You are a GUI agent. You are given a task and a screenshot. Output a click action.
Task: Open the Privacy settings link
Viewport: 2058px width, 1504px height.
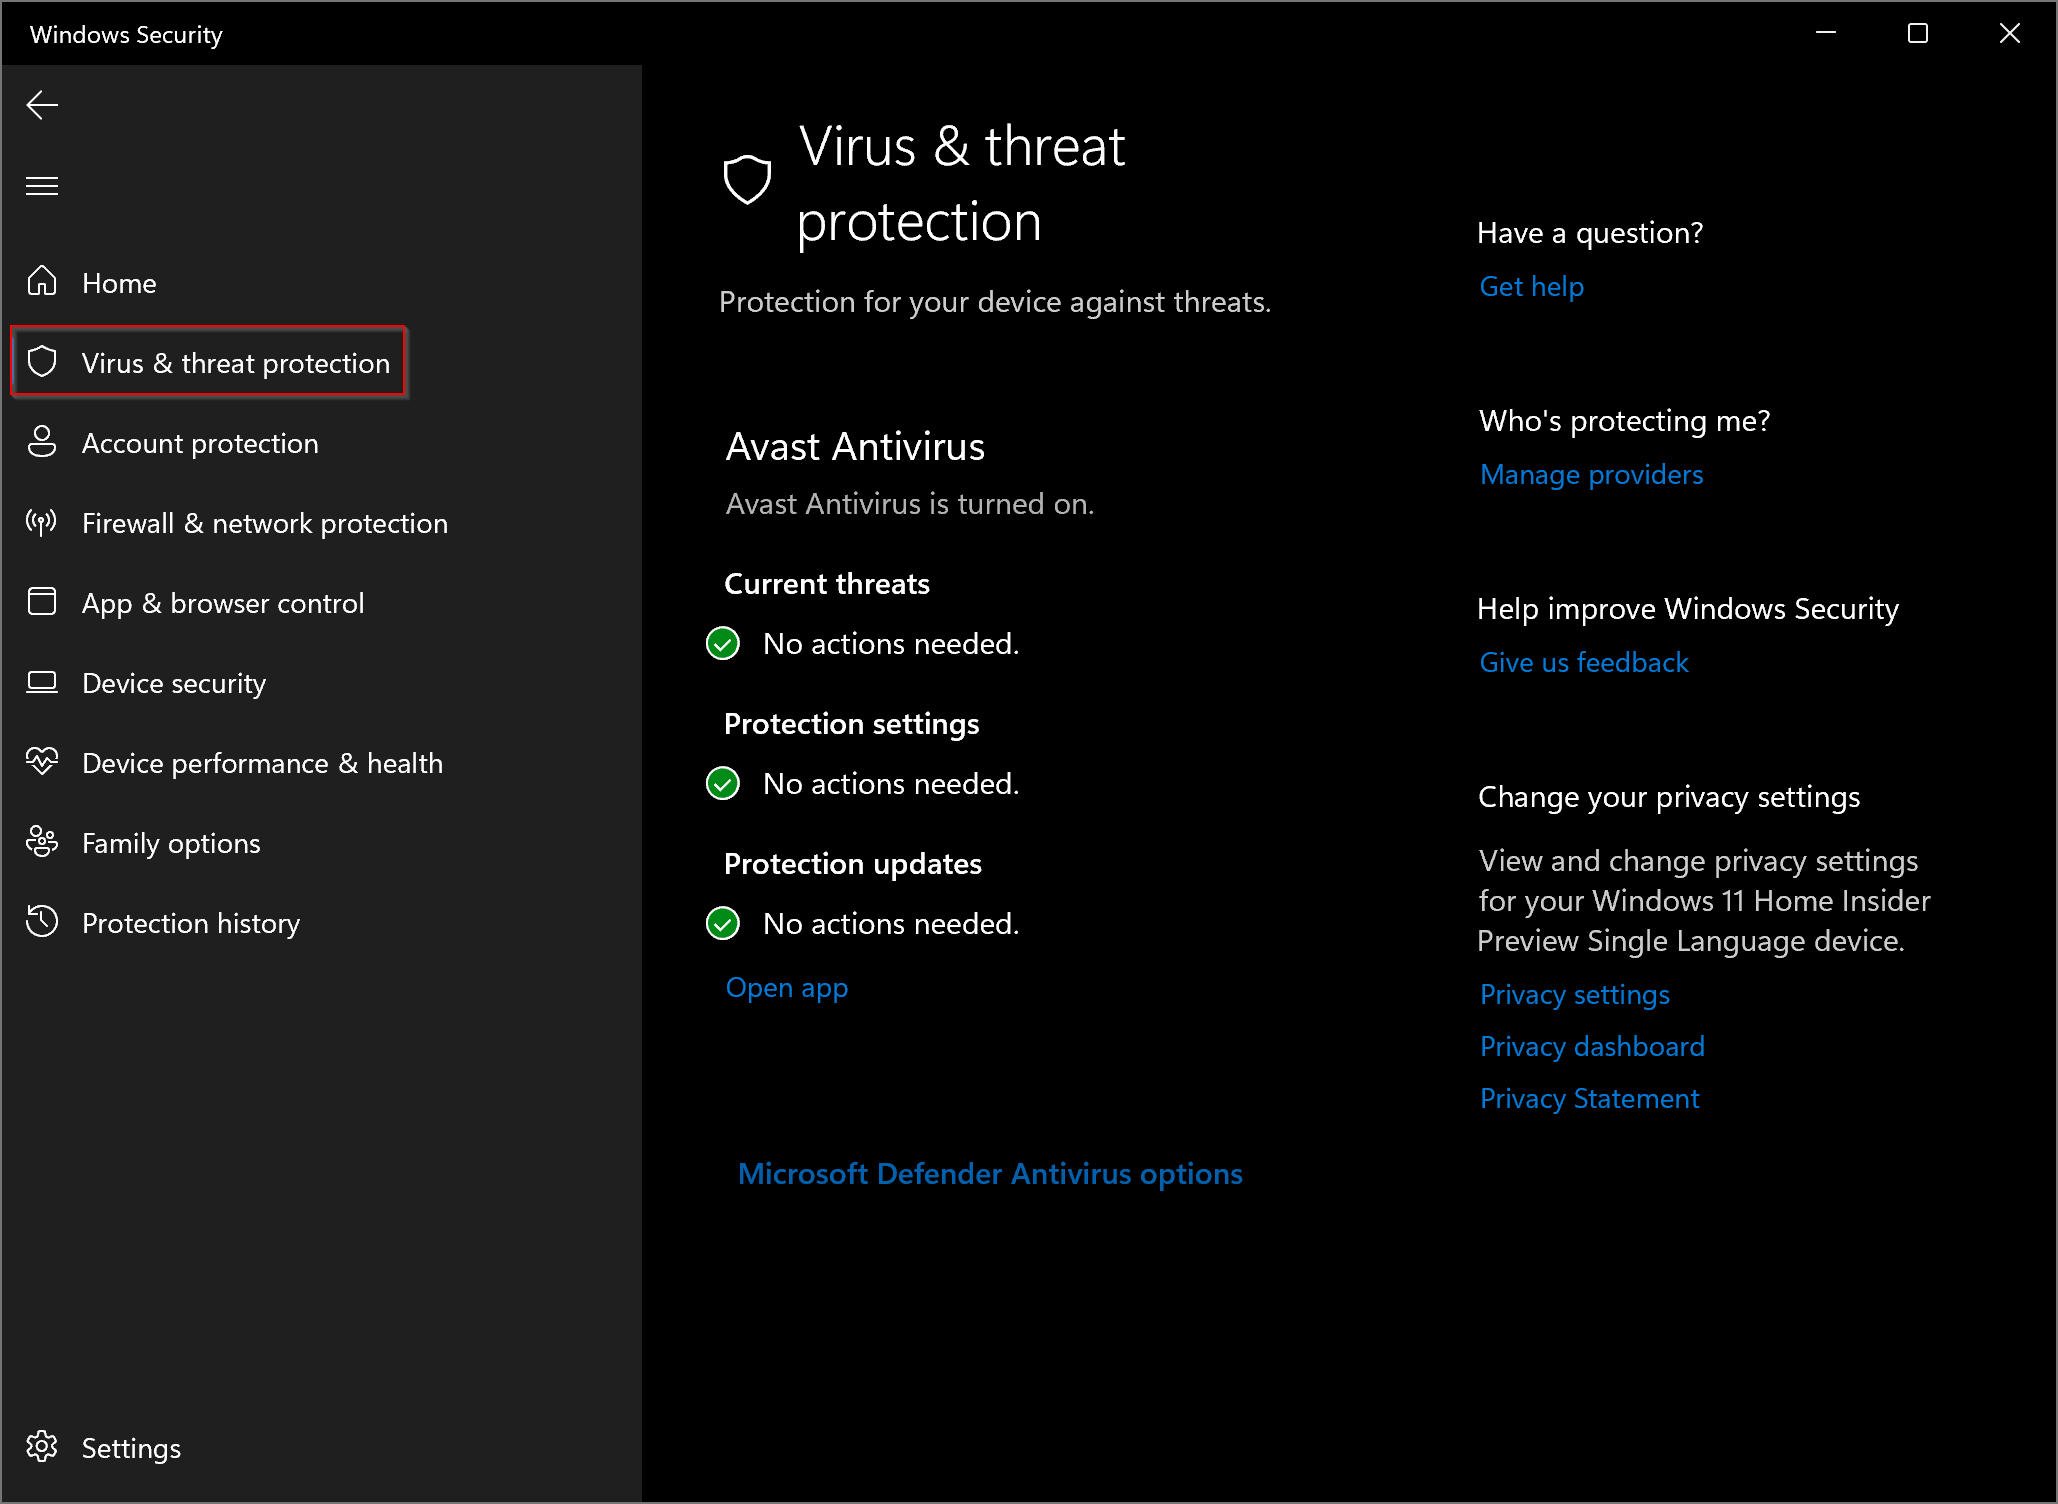pyautogui.click(x=1574, y=995)
